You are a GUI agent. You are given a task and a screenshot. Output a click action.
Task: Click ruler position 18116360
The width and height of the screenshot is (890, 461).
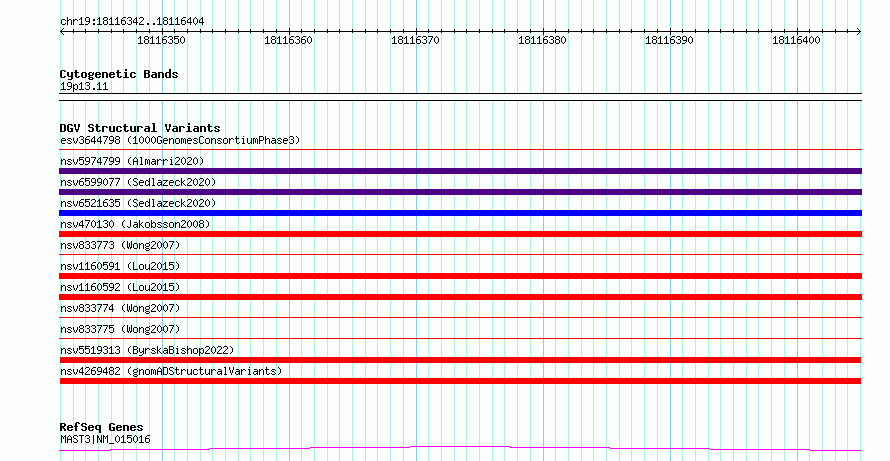(x=288, y=40)
